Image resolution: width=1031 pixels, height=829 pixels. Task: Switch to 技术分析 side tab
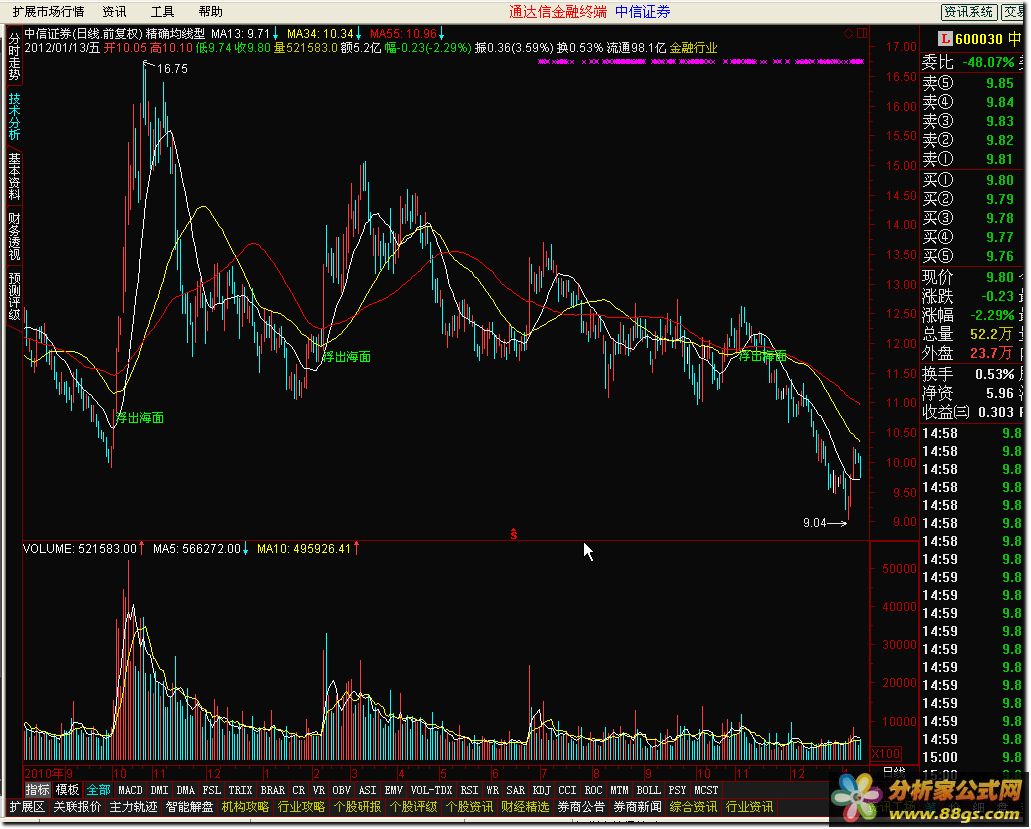click(x=14, y=116)
